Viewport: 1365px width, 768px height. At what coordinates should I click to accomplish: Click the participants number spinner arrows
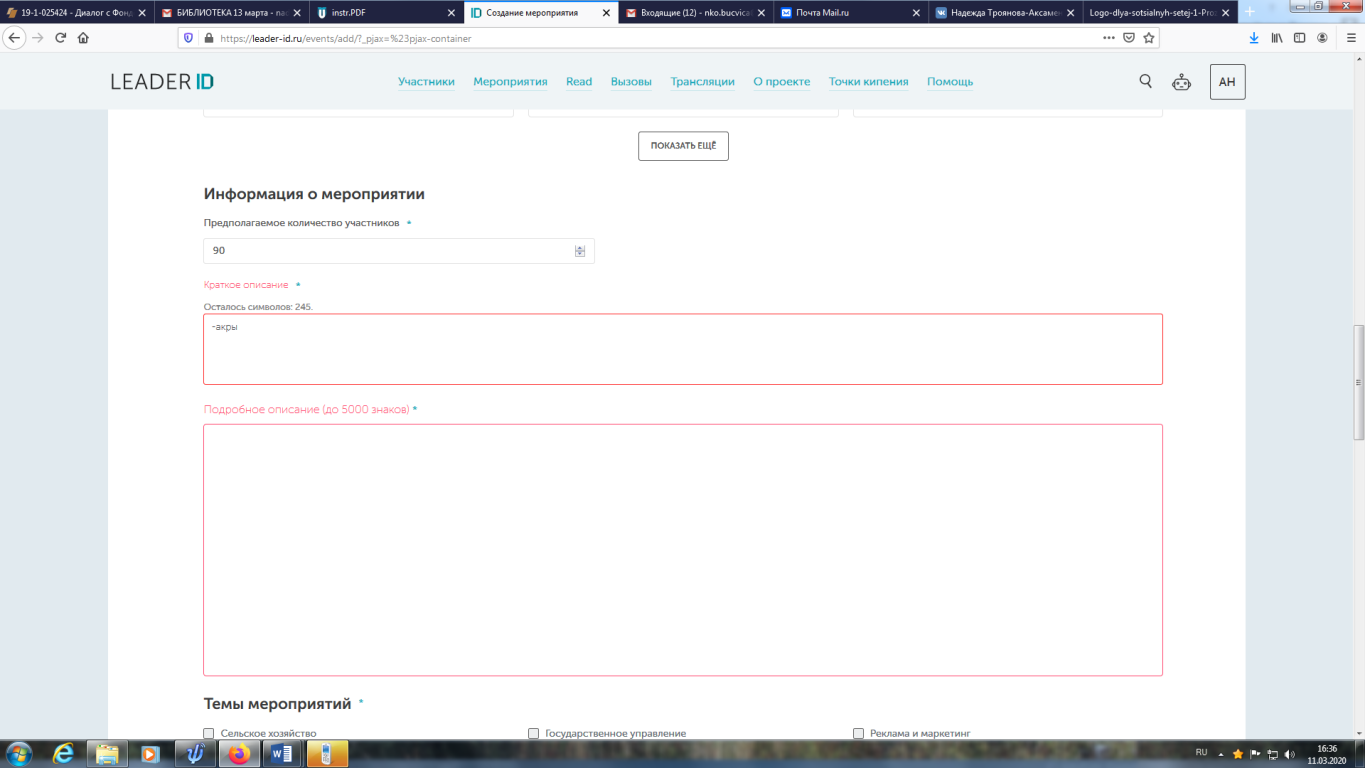(x=580, y=251)
